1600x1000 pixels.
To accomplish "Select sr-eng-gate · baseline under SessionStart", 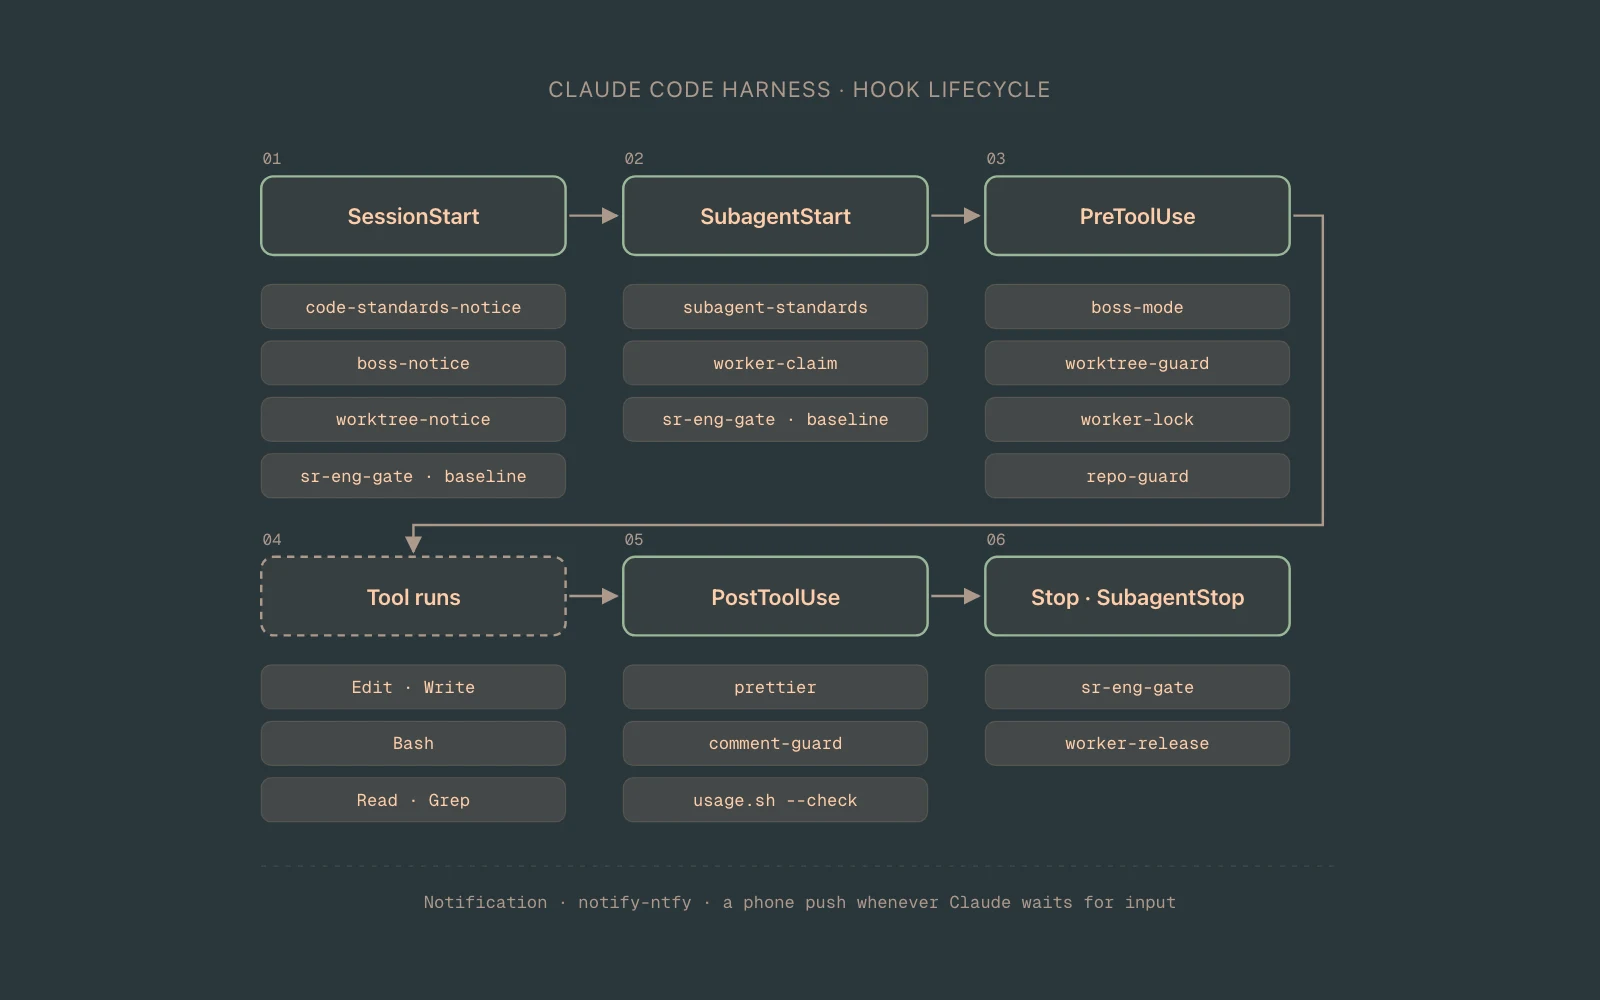I will click(x=413, y=476).
